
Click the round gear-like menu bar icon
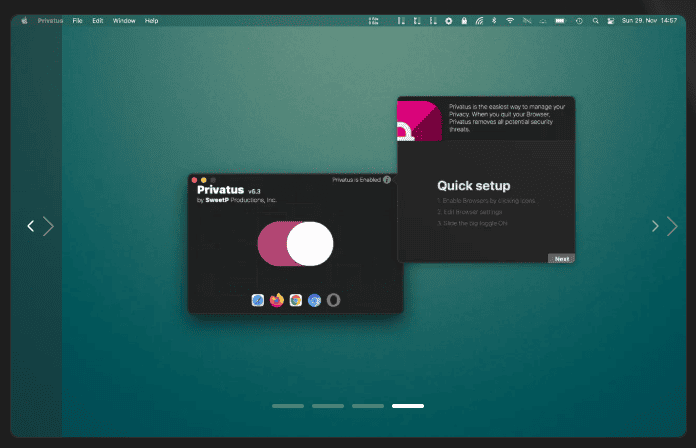tap(449, 21)
